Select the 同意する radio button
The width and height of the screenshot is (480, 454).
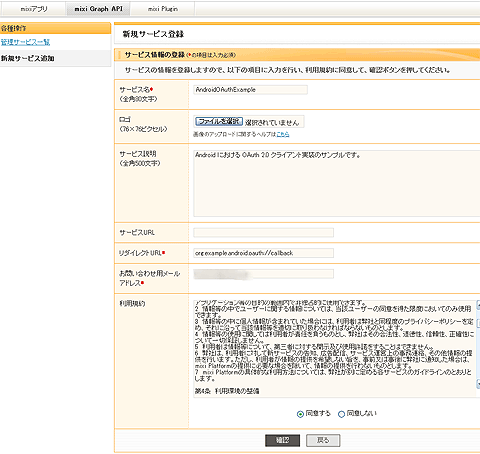click(x=300, y=414)
